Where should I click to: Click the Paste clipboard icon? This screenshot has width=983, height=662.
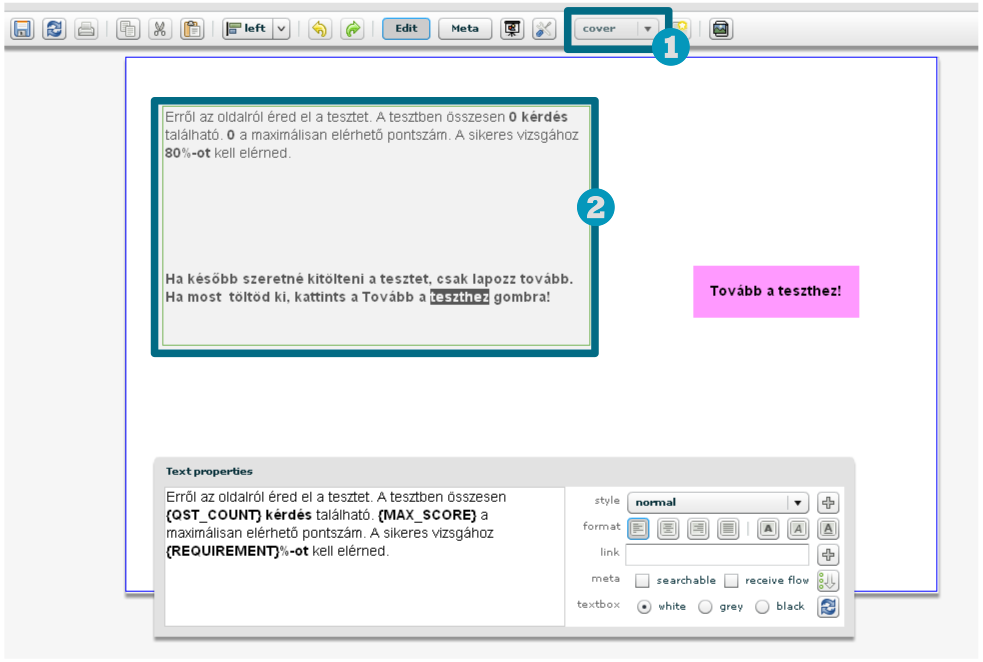point(192,29)
